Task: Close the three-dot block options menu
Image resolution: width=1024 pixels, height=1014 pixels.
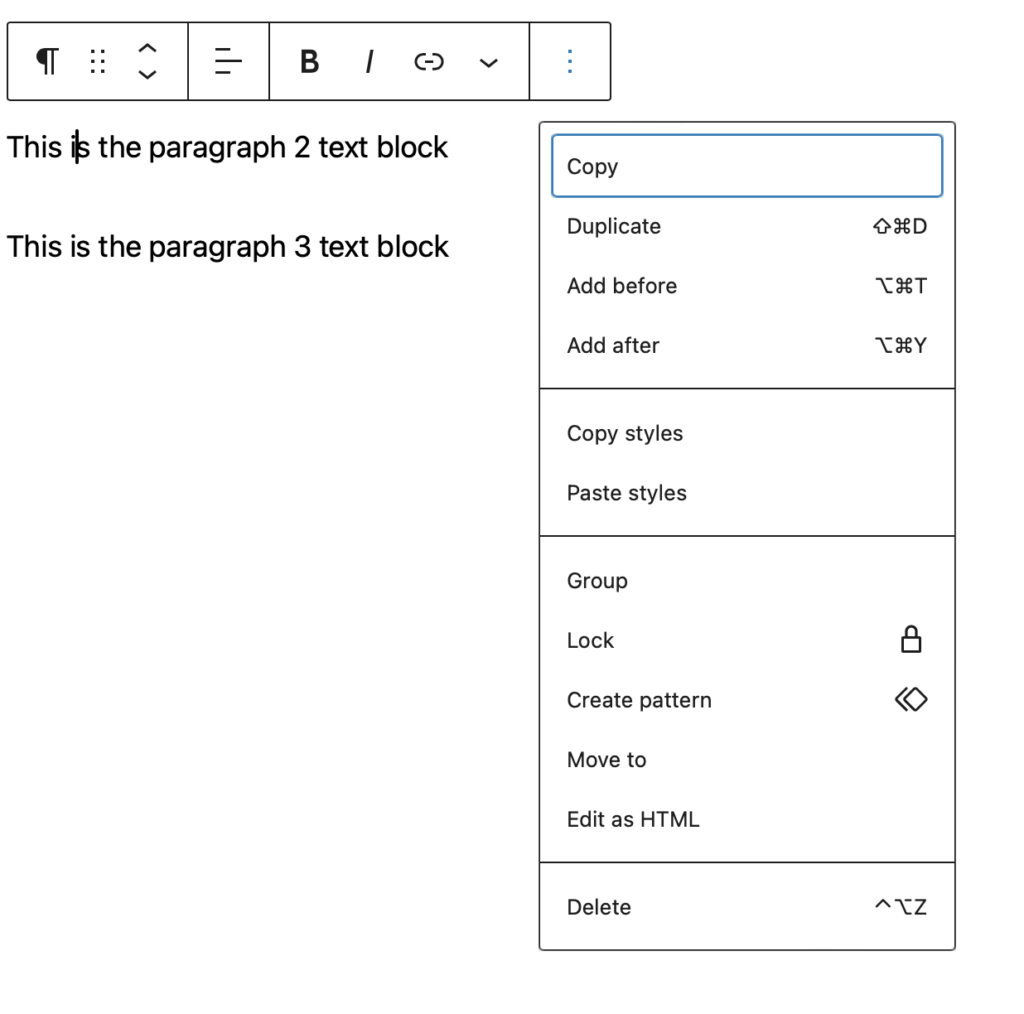Action: (569, 62)
